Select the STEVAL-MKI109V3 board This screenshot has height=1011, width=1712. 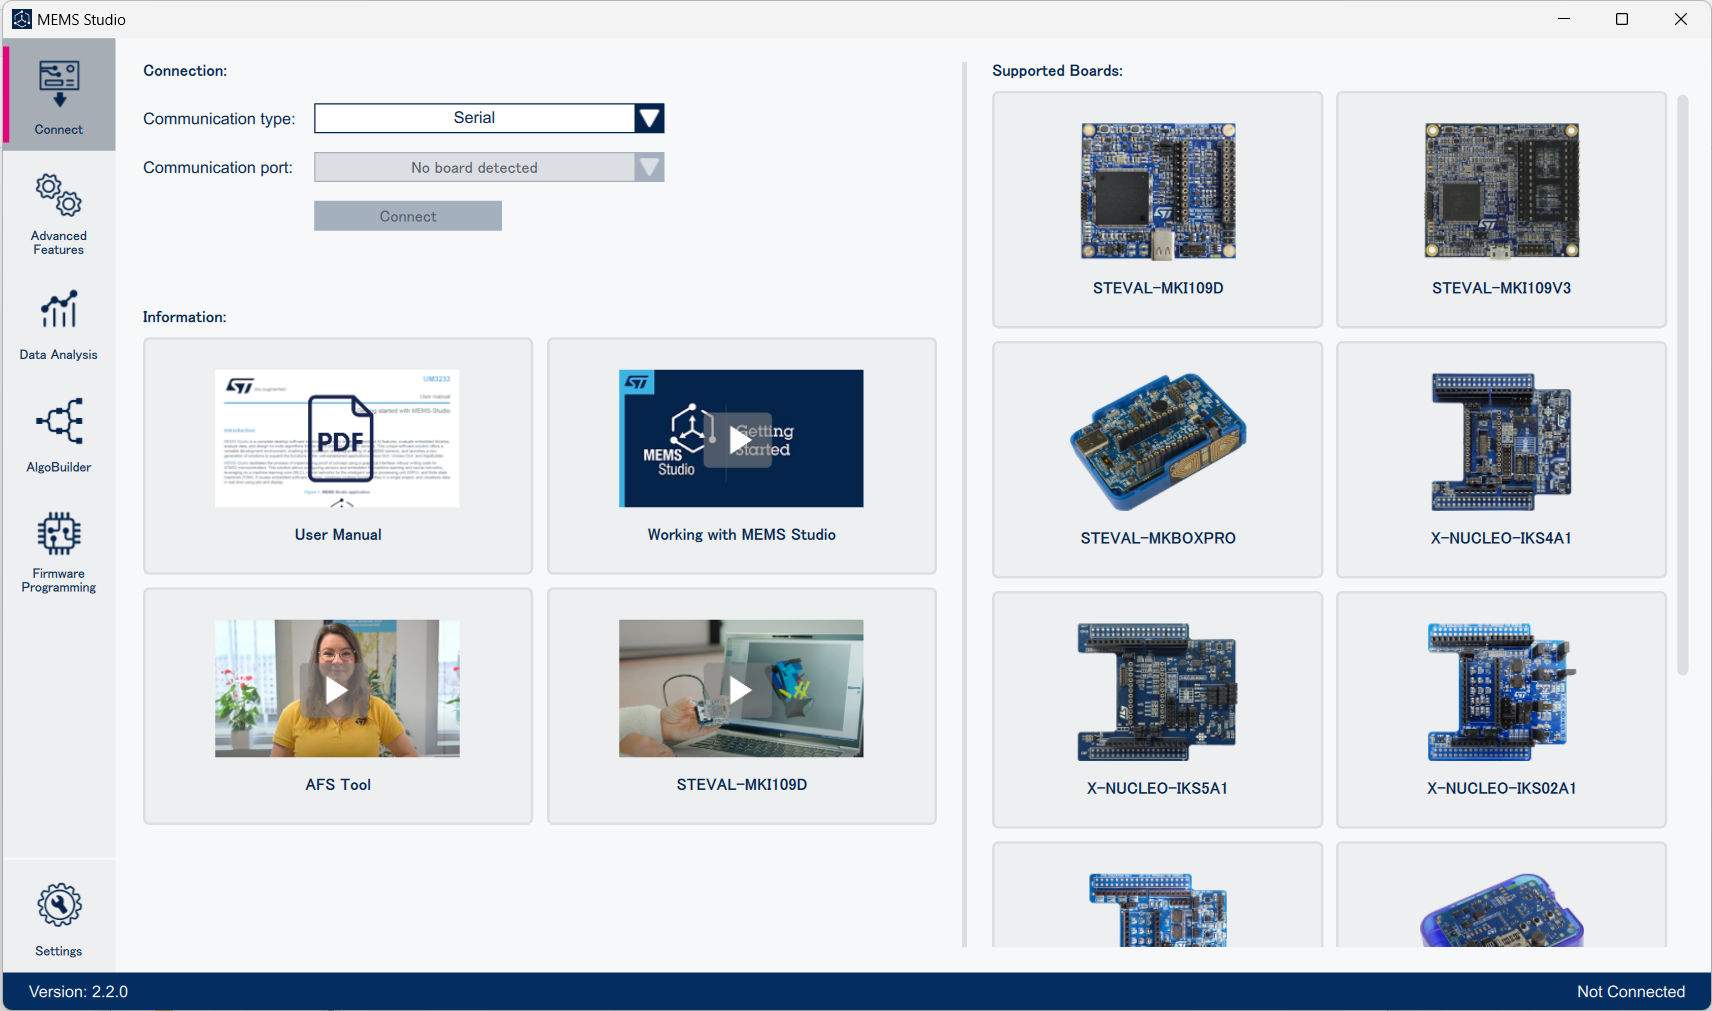1501,209
